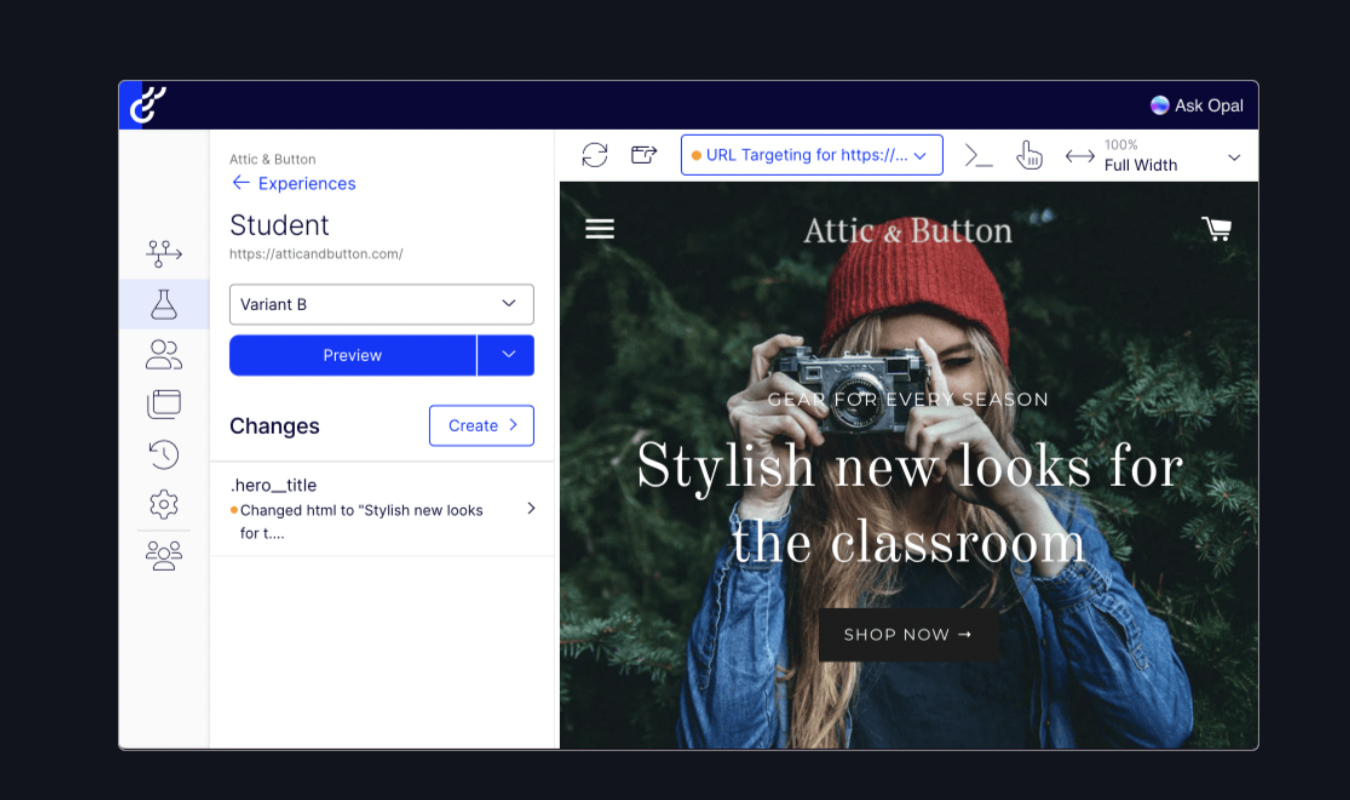Open the team collaborators icon in sidebar
This screenshot has width=1350, height=800.
[164, 555]
